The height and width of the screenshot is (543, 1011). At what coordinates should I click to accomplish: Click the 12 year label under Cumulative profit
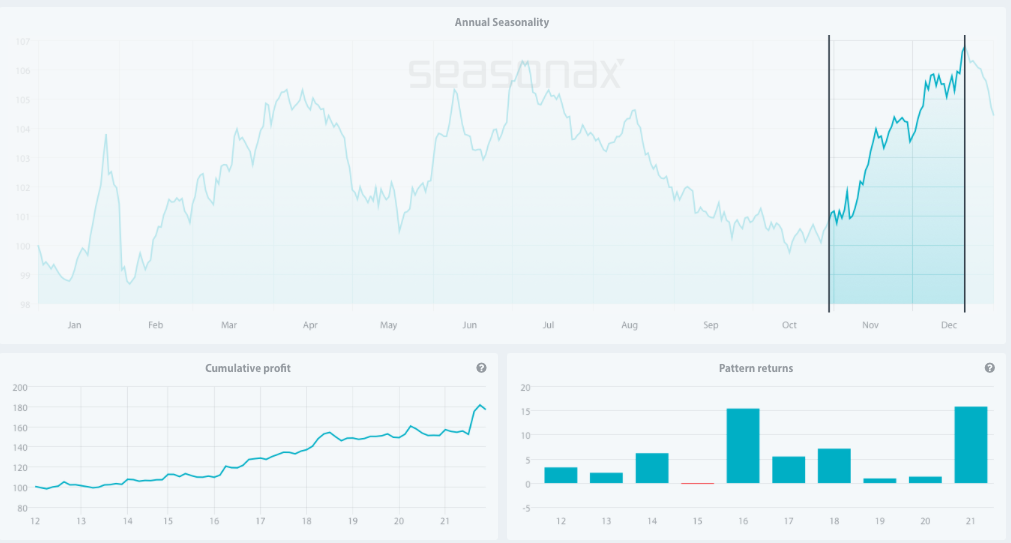pos(35,521)
